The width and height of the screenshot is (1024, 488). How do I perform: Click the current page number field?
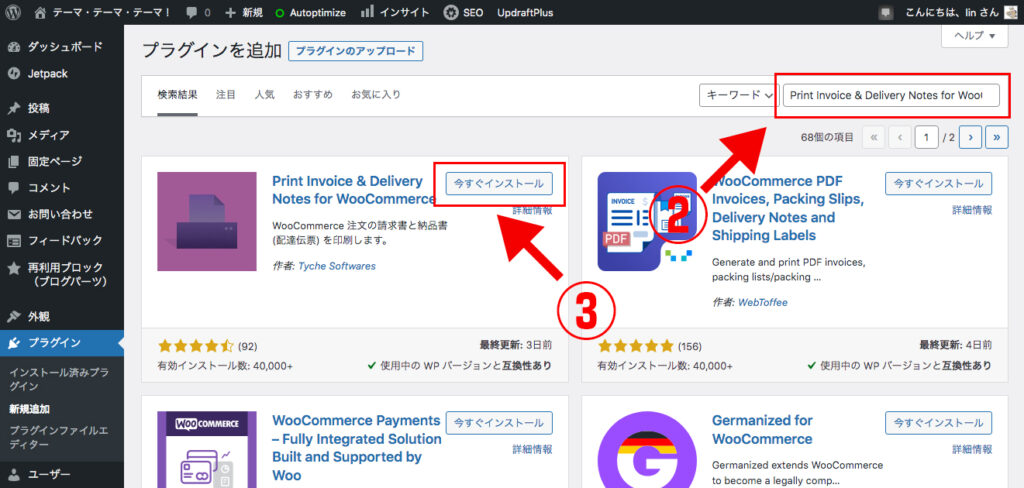[926, 137]
